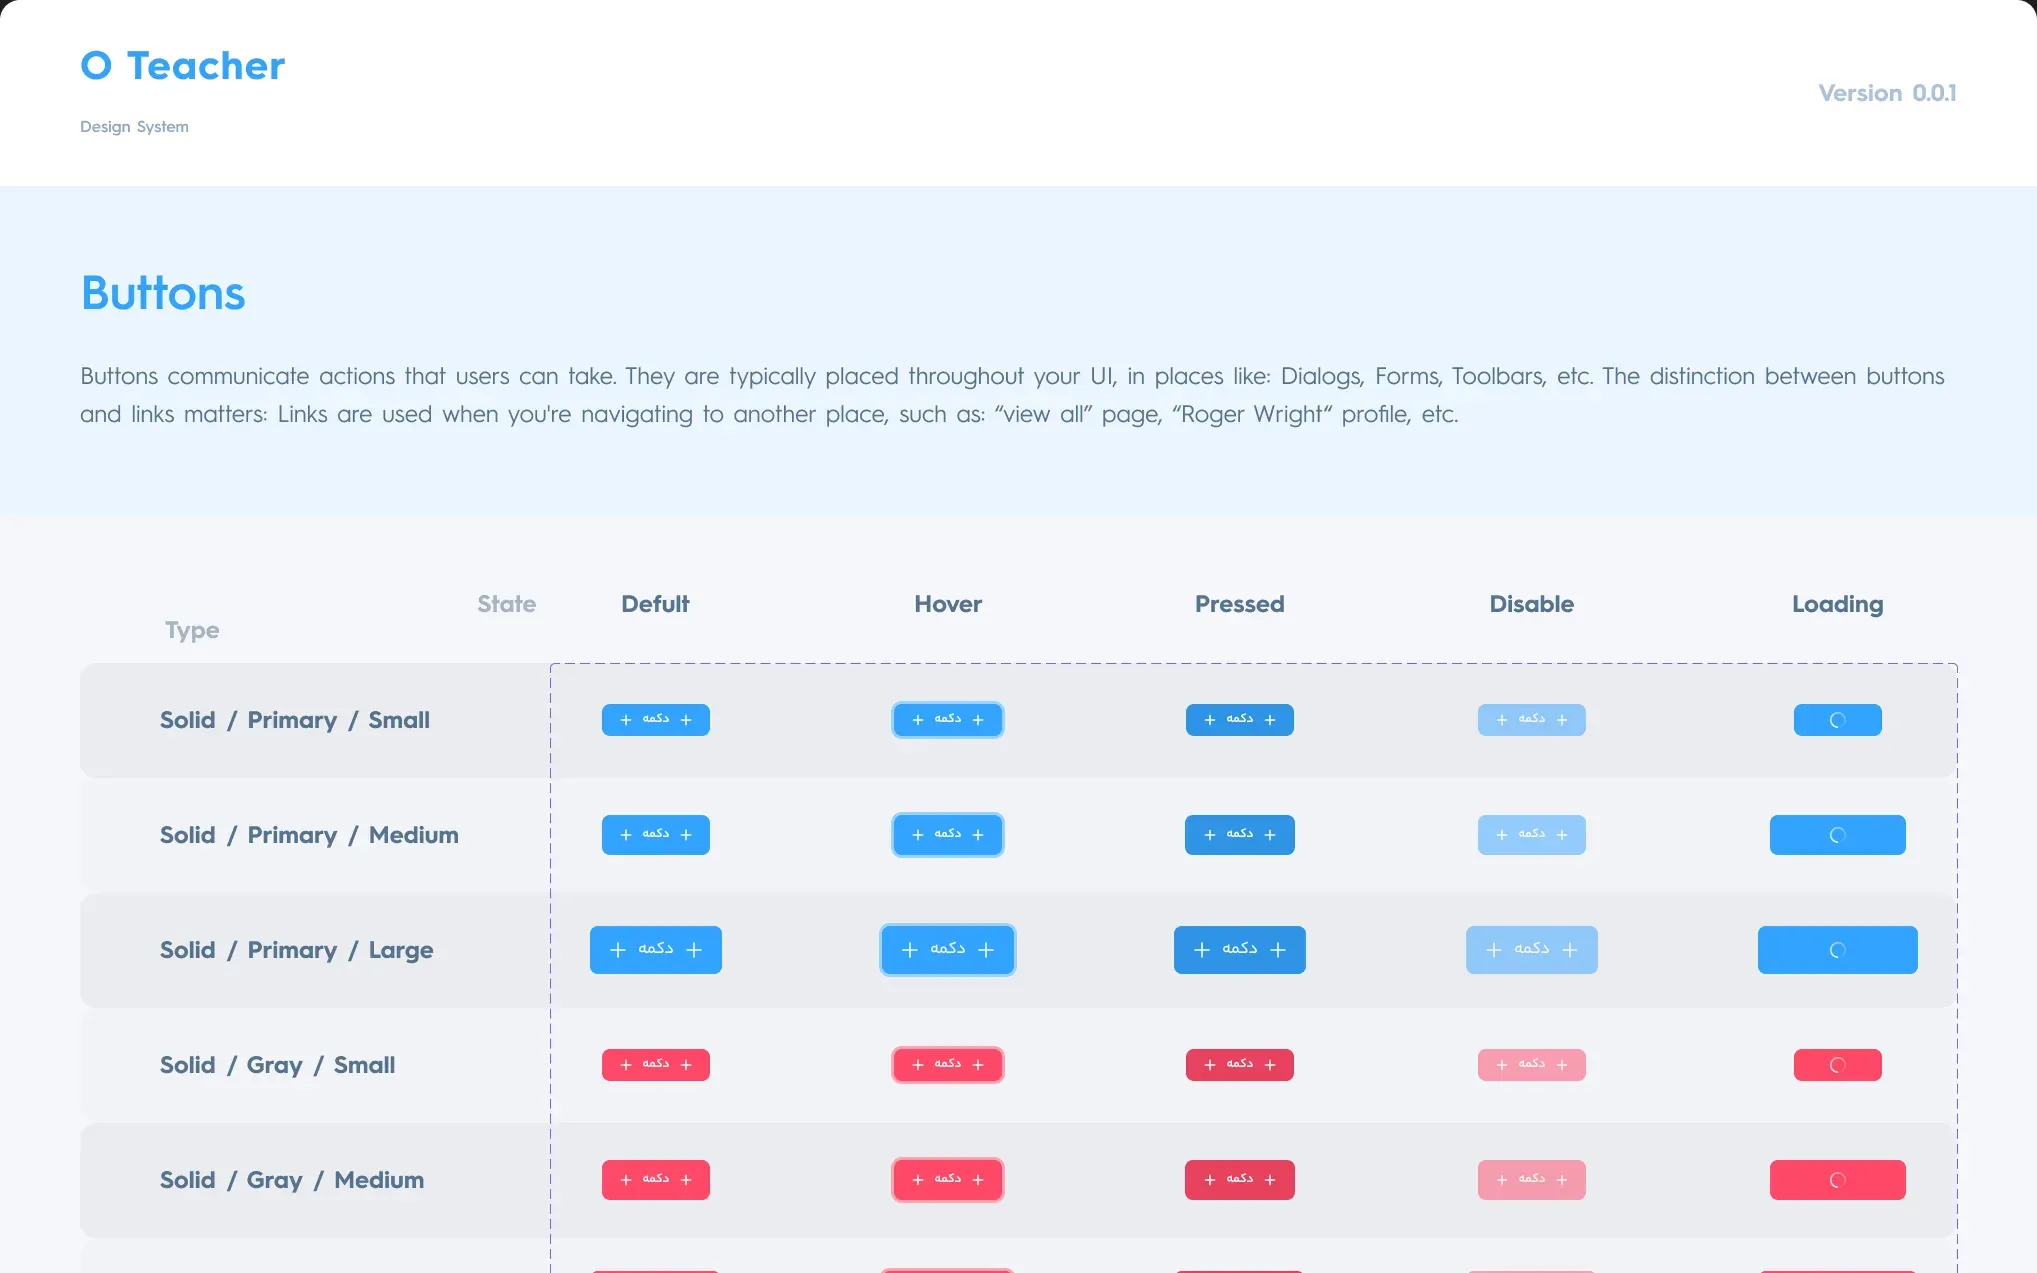Click the O Teacher logo title

click(183, 66)
